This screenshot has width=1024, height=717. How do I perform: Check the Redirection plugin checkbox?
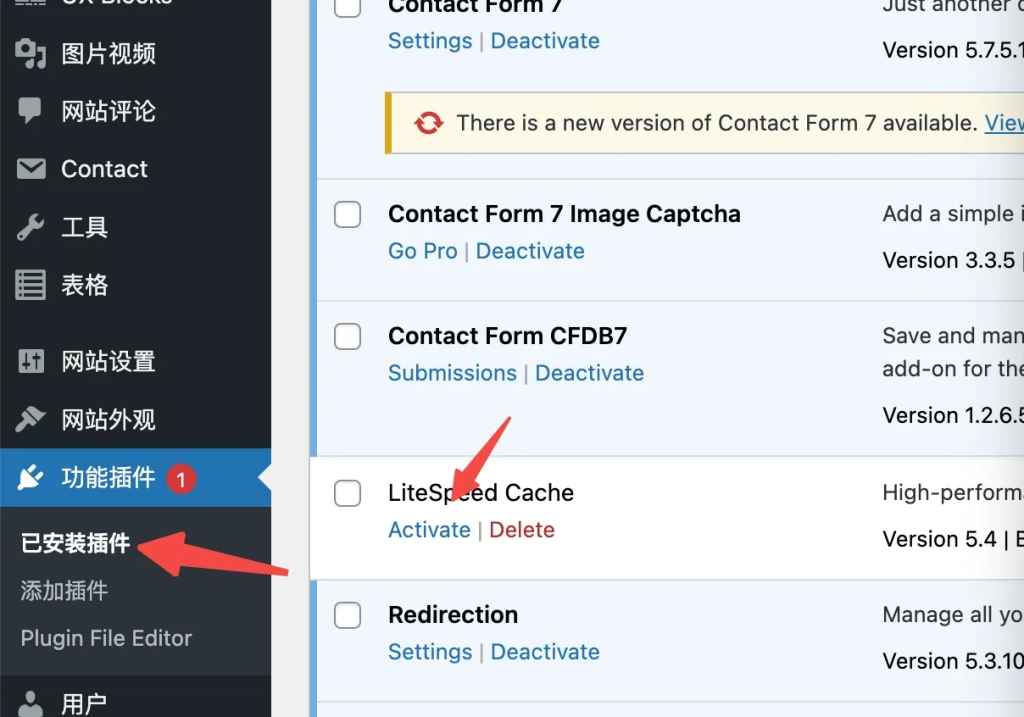point(347,615)
